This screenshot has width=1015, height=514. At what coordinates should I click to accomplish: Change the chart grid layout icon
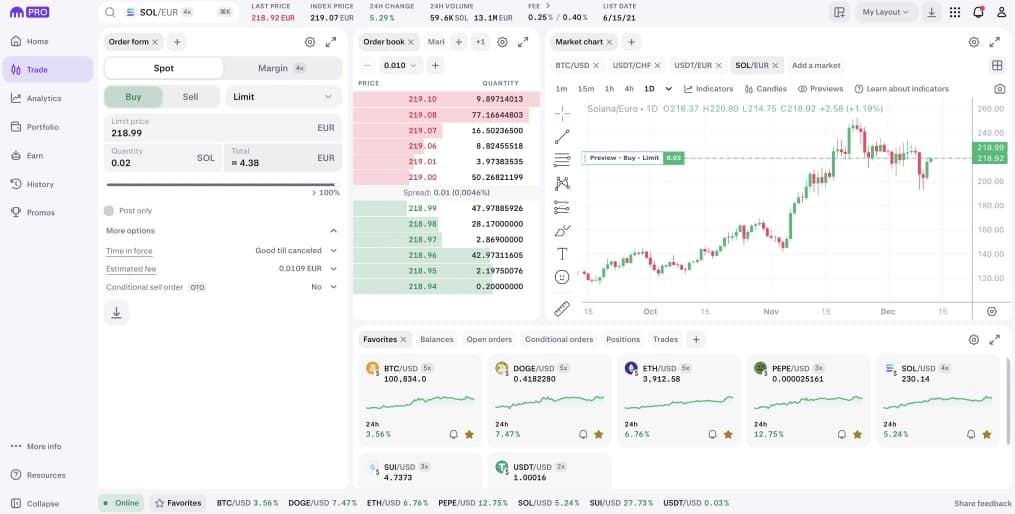tap(997, 65)
